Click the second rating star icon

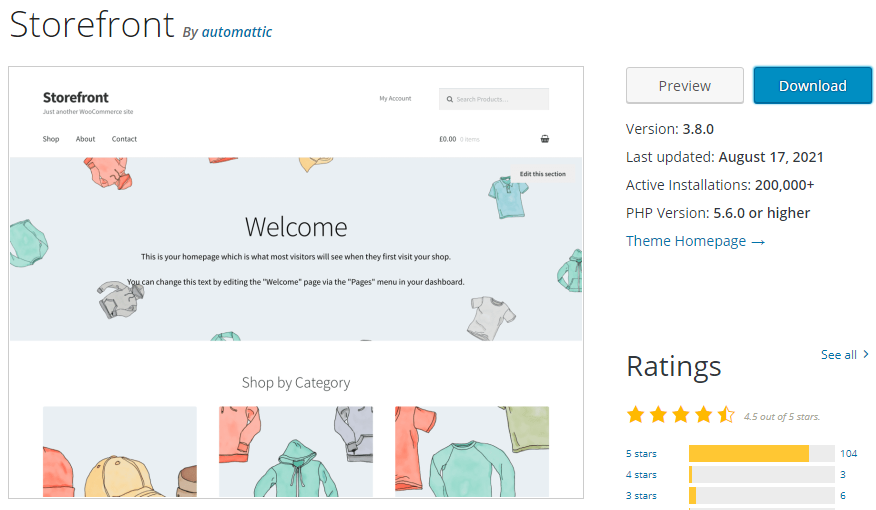point(658,414)
